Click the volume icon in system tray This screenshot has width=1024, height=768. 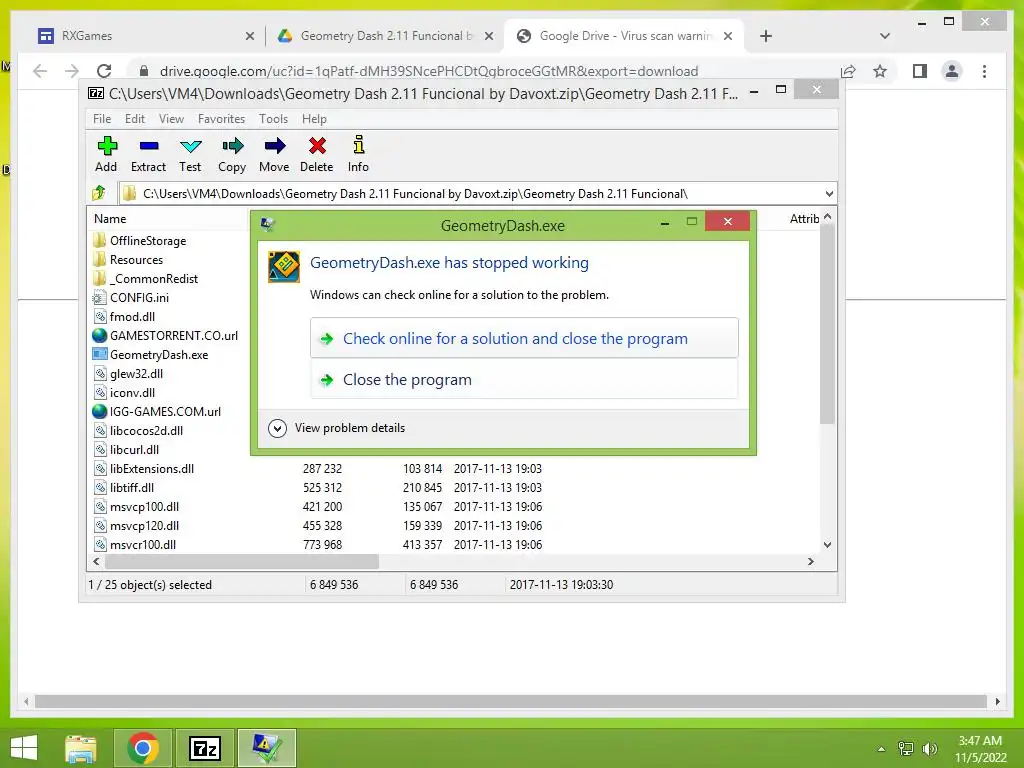click(x=930, y=748)
